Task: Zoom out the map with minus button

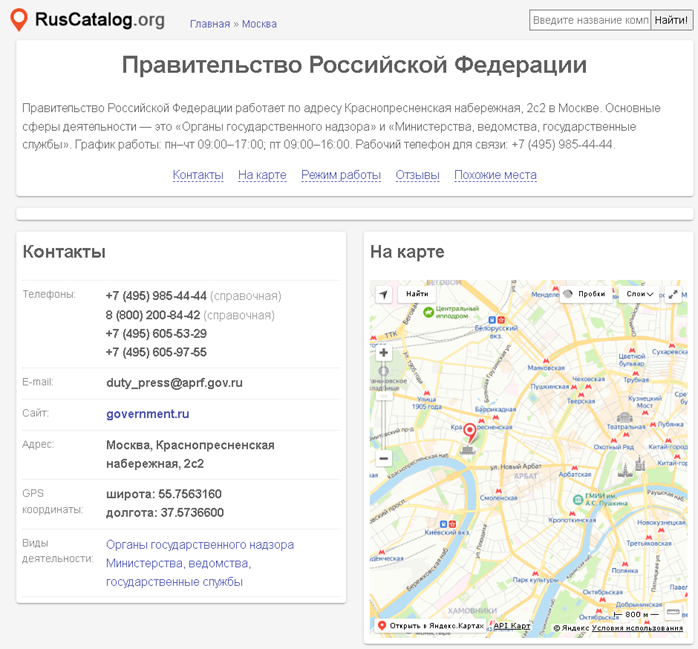Action: (384, 458)
